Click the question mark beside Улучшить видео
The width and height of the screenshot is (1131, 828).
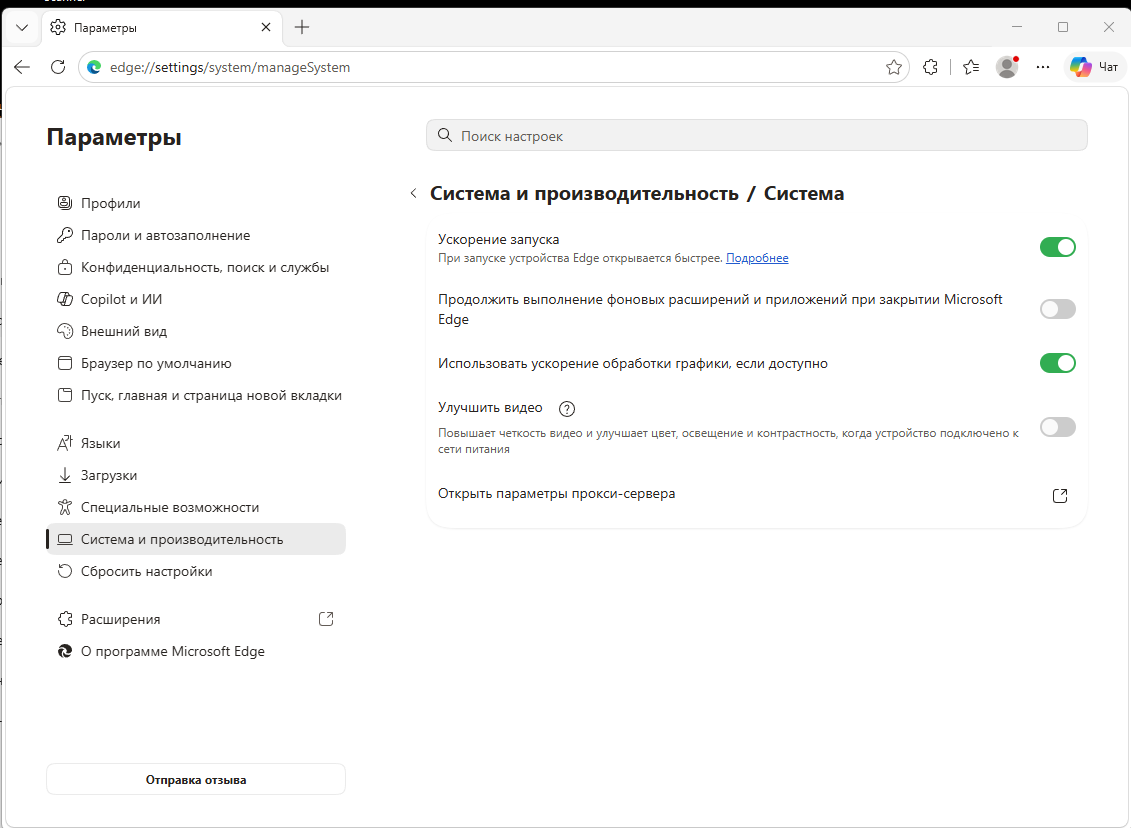click(567, 409)
